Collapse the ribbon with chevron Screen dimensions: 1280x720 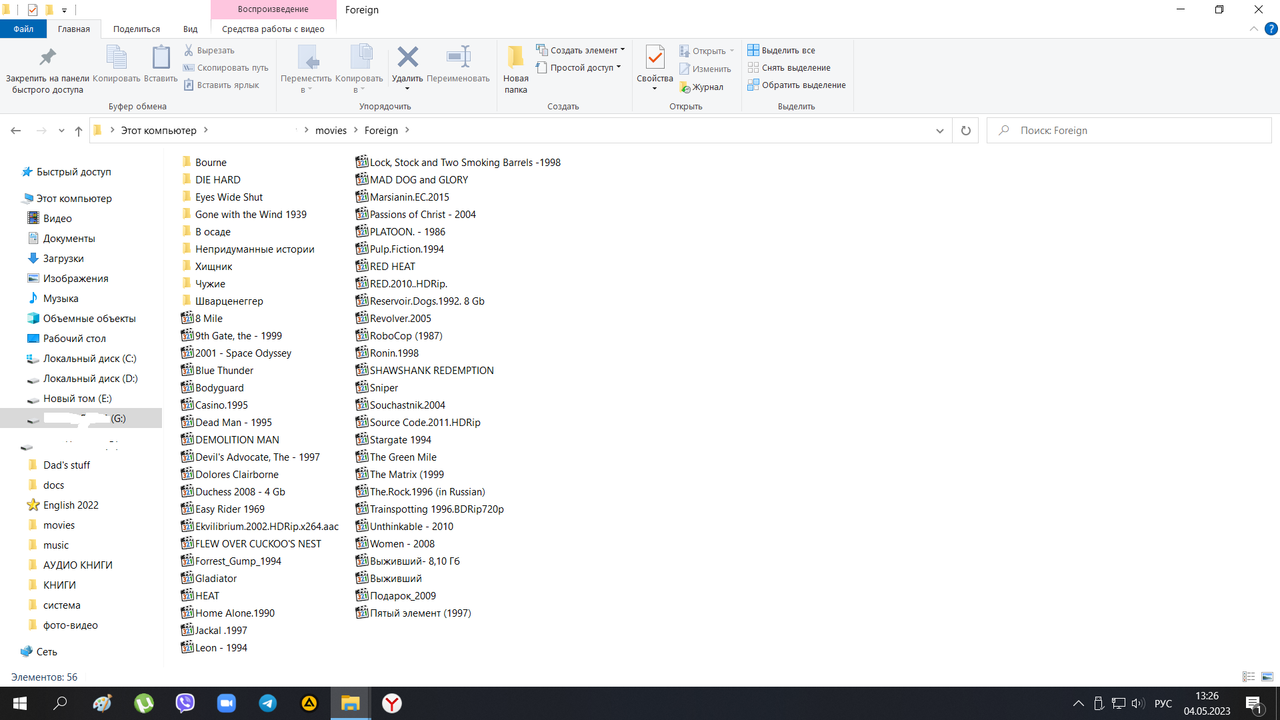(1252, 29)
